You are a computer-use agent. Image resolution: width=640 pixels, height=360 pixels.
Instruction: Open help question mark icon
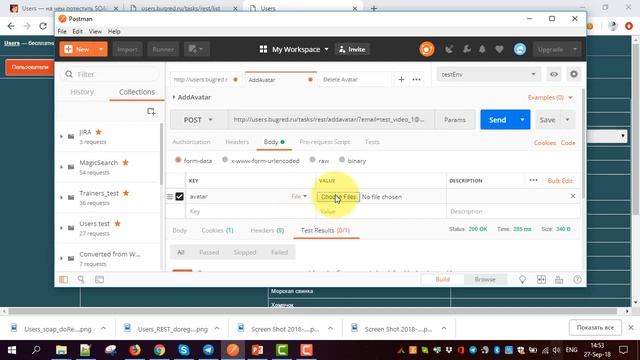(577, 280)
